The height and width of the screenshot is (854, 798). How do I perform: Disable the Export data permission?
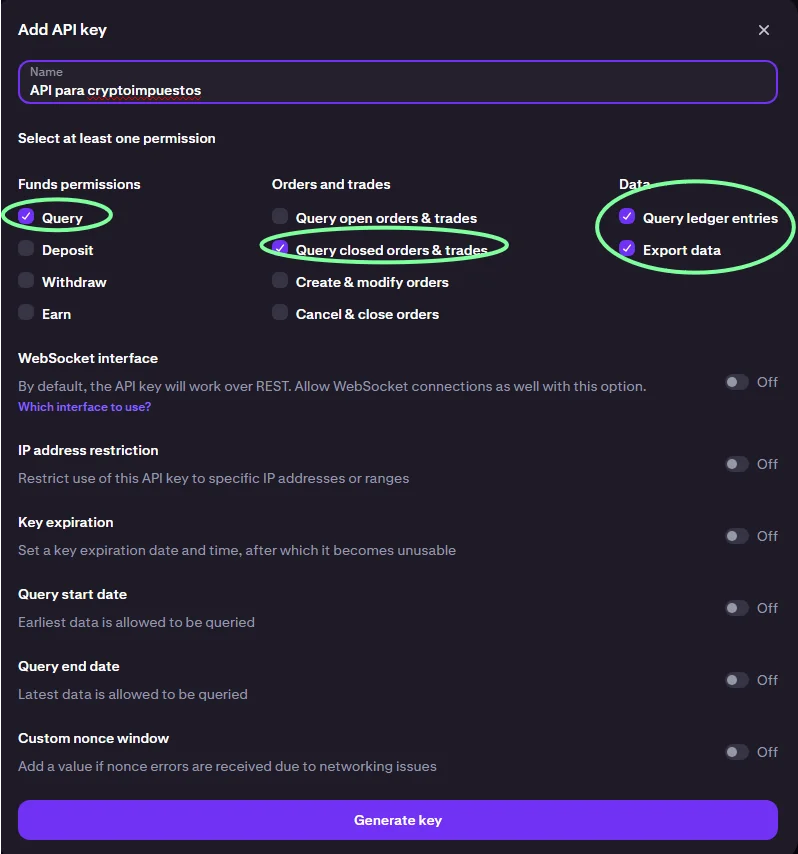[x=627, y=249]
